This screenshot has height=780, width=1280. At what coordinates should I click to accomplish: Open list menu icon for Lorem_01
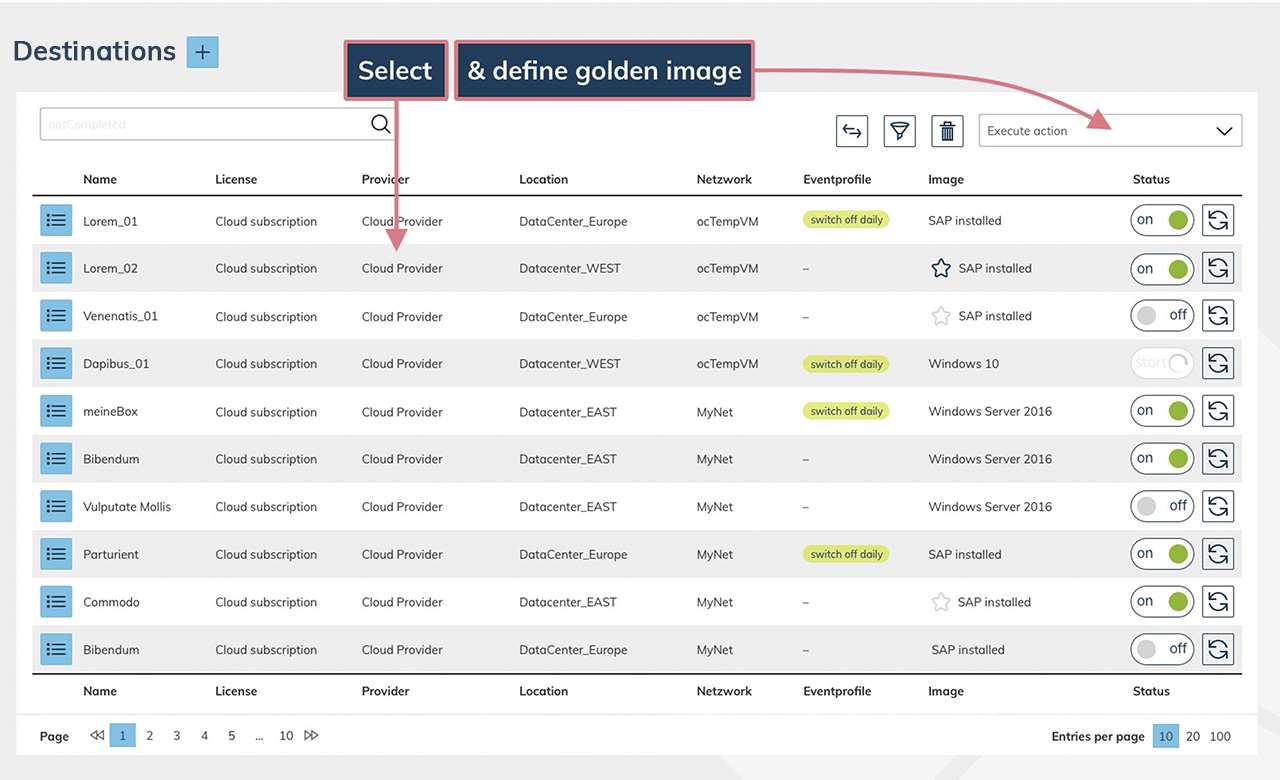pyautogui.click(x=56, y=221)
